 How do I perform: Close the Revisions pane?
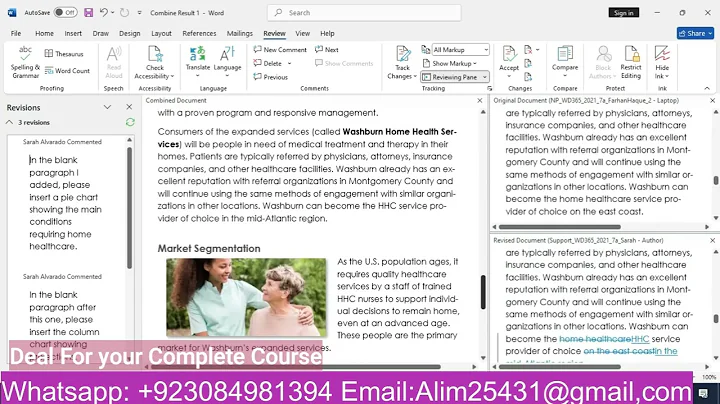click(129, 107)
